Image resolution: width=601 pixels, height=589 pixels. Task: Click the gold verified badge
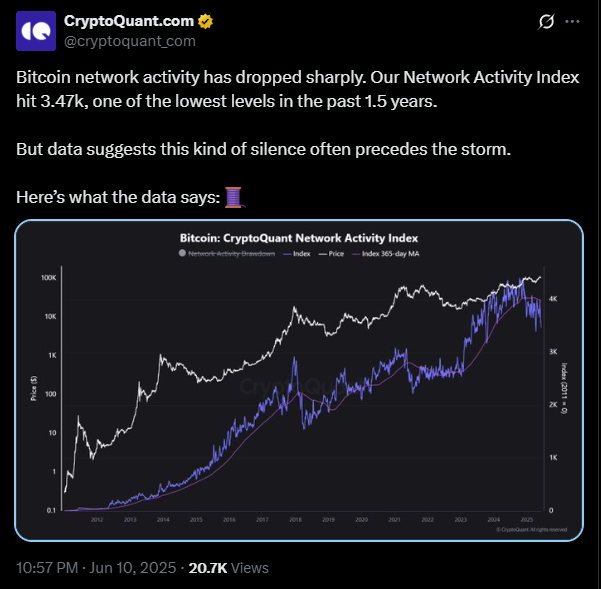(x=205, y=21)
